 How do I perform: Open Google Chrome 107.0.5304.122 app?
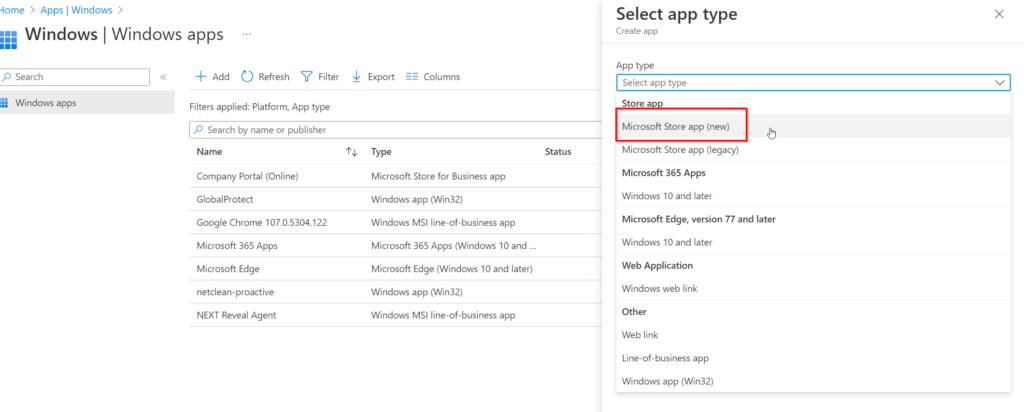coord(262,223)
